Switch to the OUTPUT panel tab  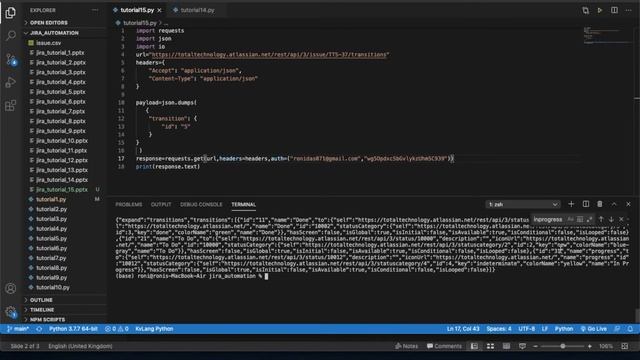click(161, 204)
